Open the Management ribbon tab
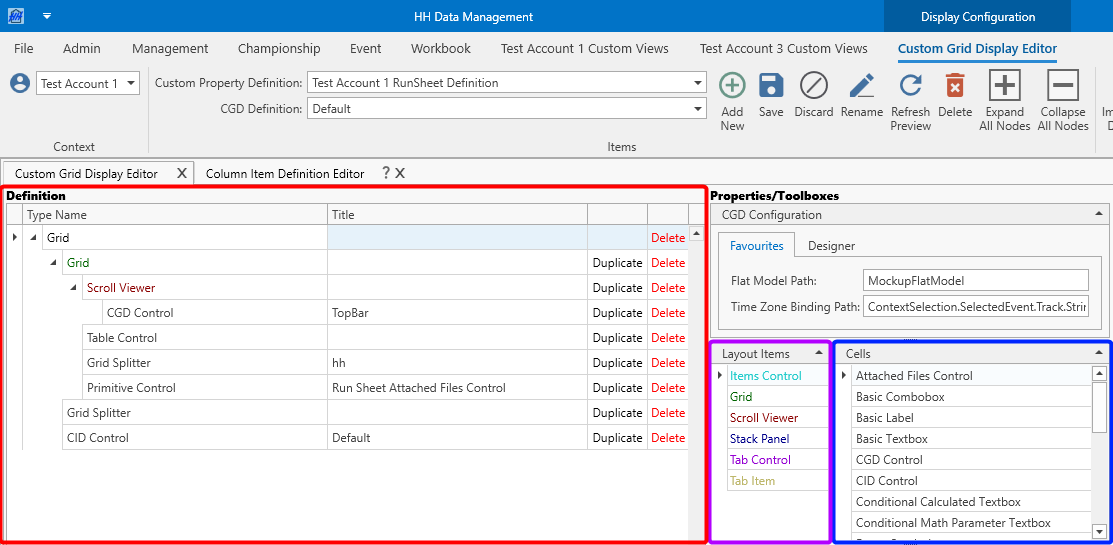 170,48
